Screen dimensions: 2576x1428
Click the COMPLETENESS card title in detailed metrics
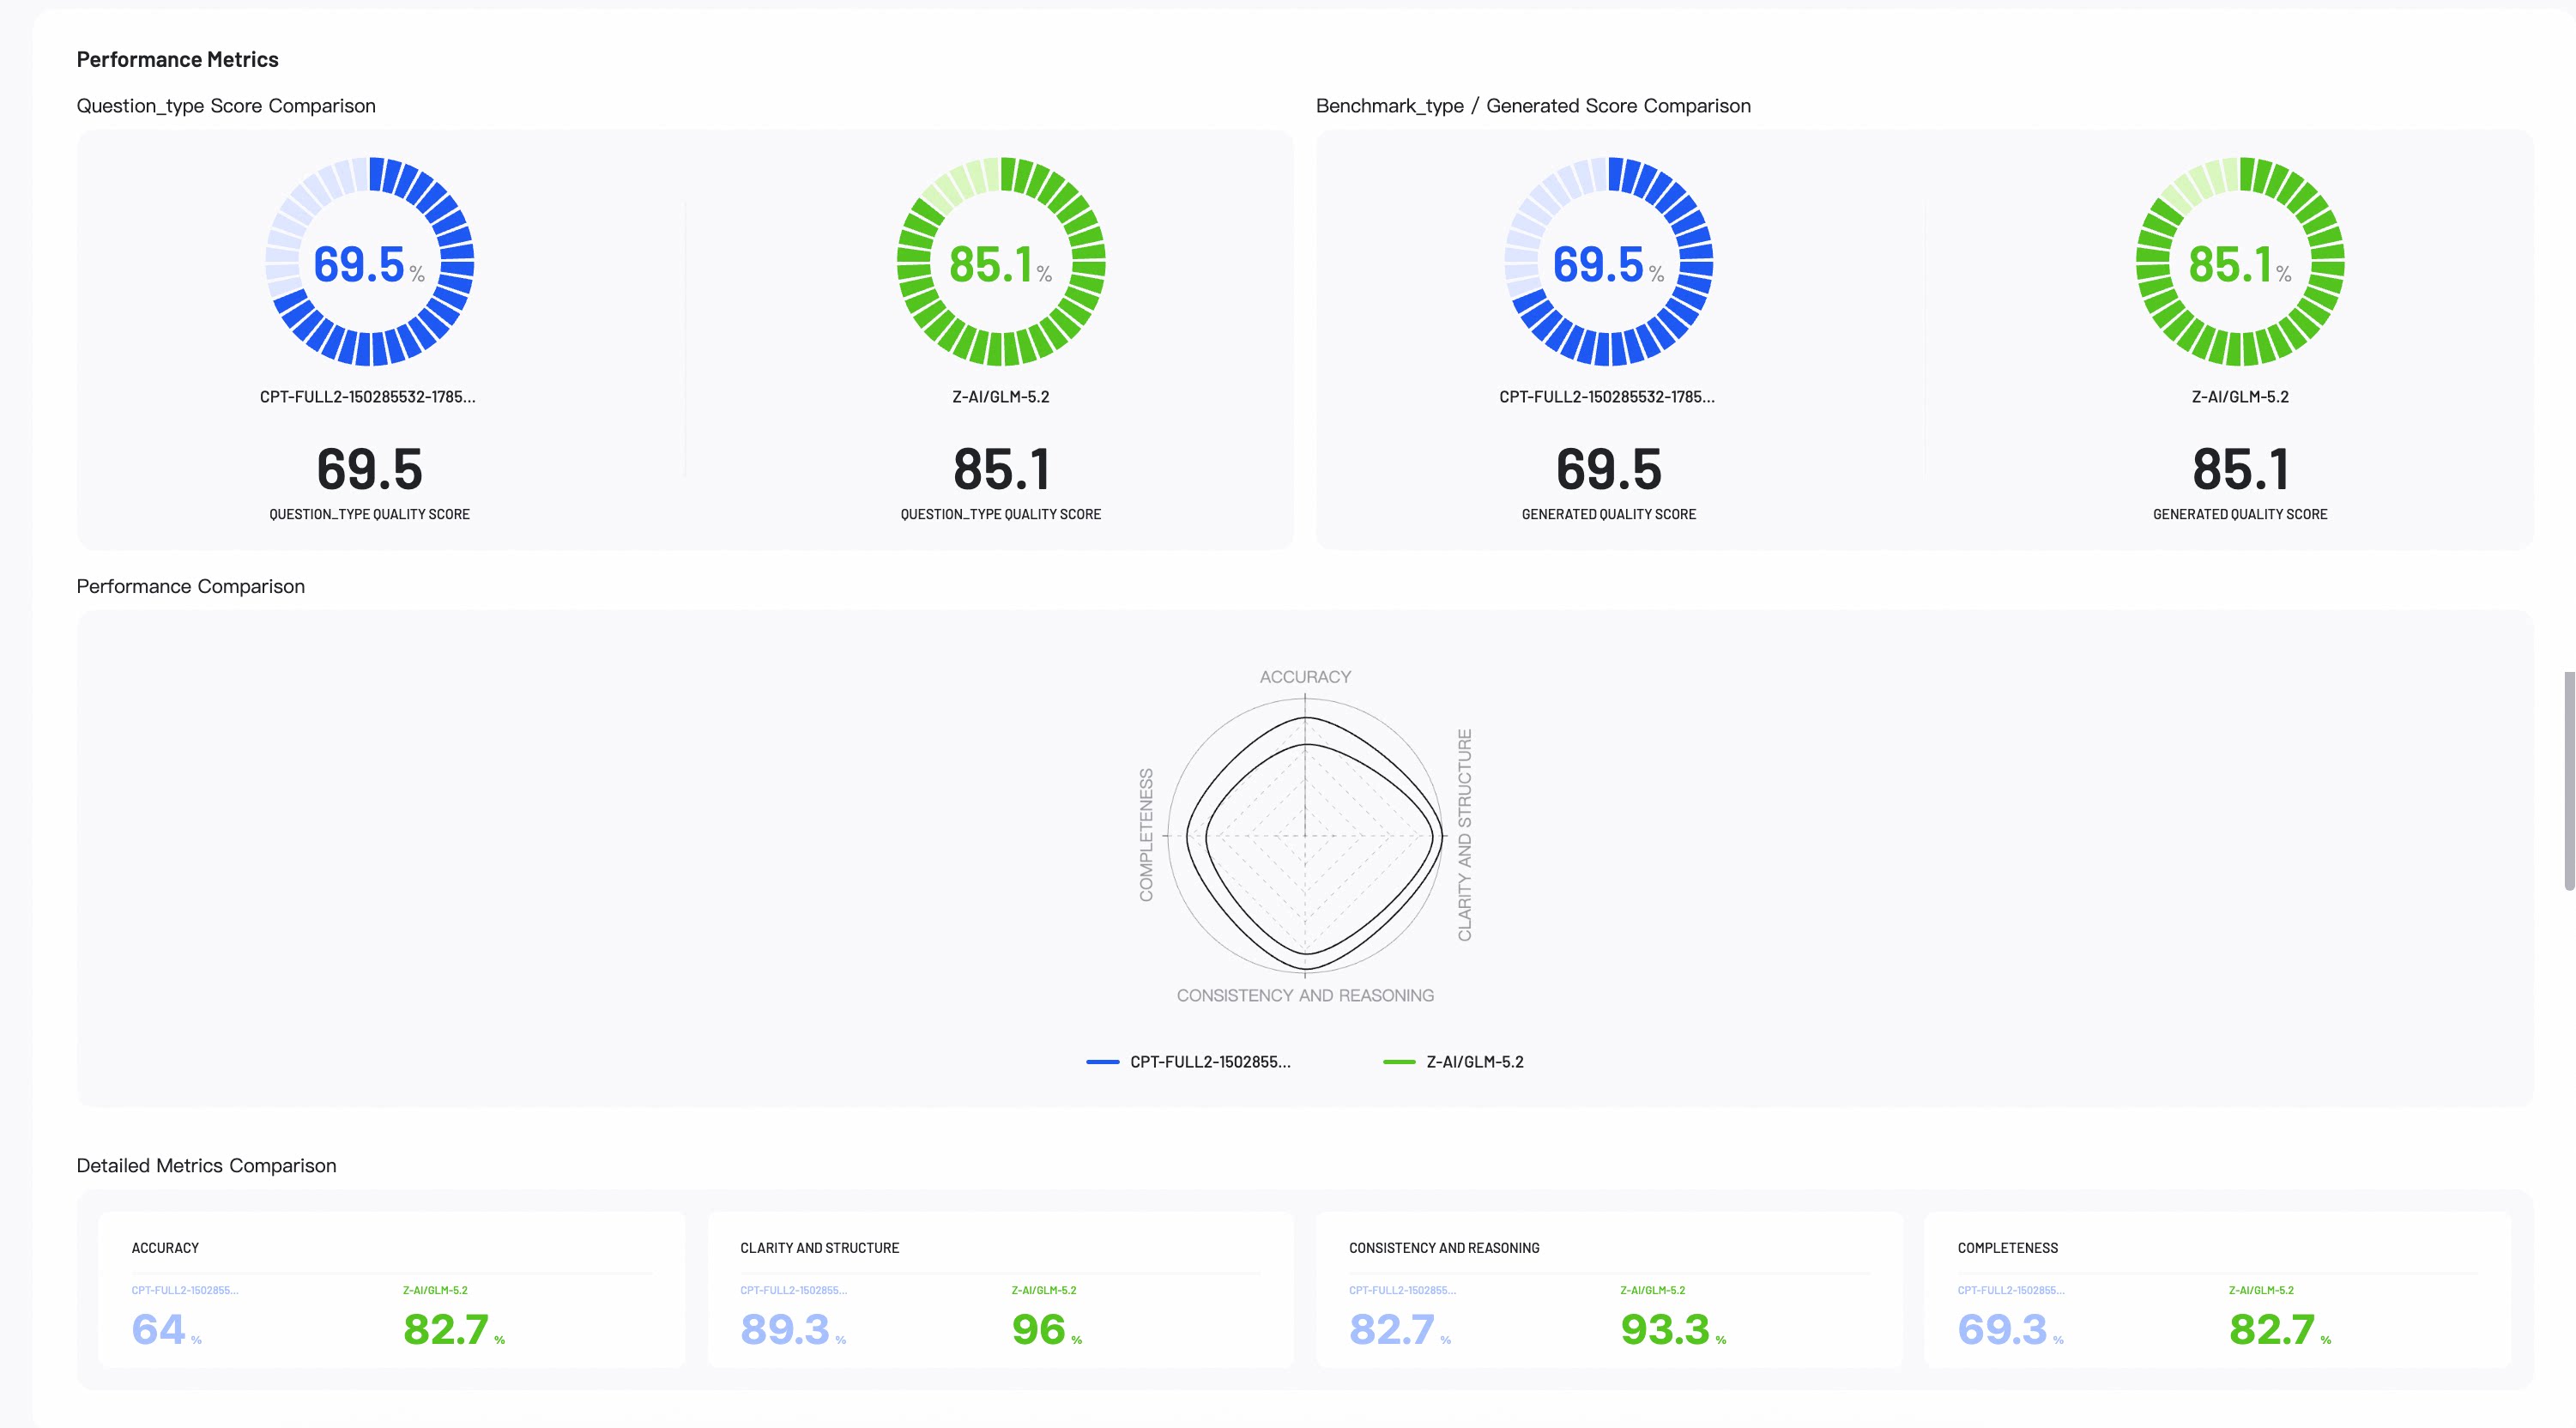(2008, 1248)
